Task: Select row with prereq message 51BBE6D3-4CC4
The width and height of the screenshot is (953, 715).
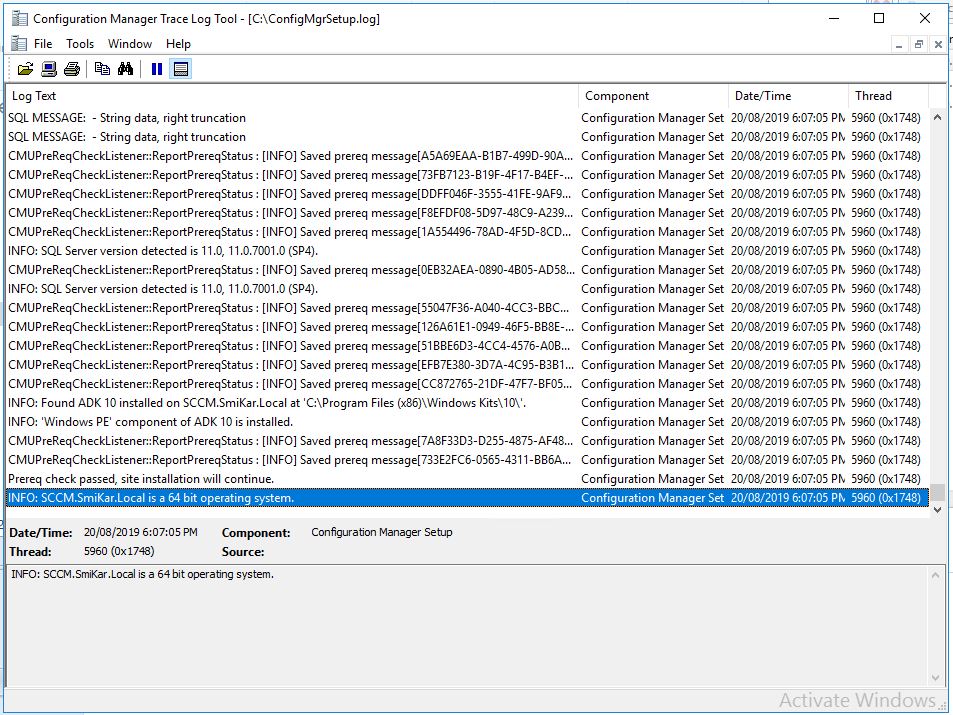Action: coord(467,346)
